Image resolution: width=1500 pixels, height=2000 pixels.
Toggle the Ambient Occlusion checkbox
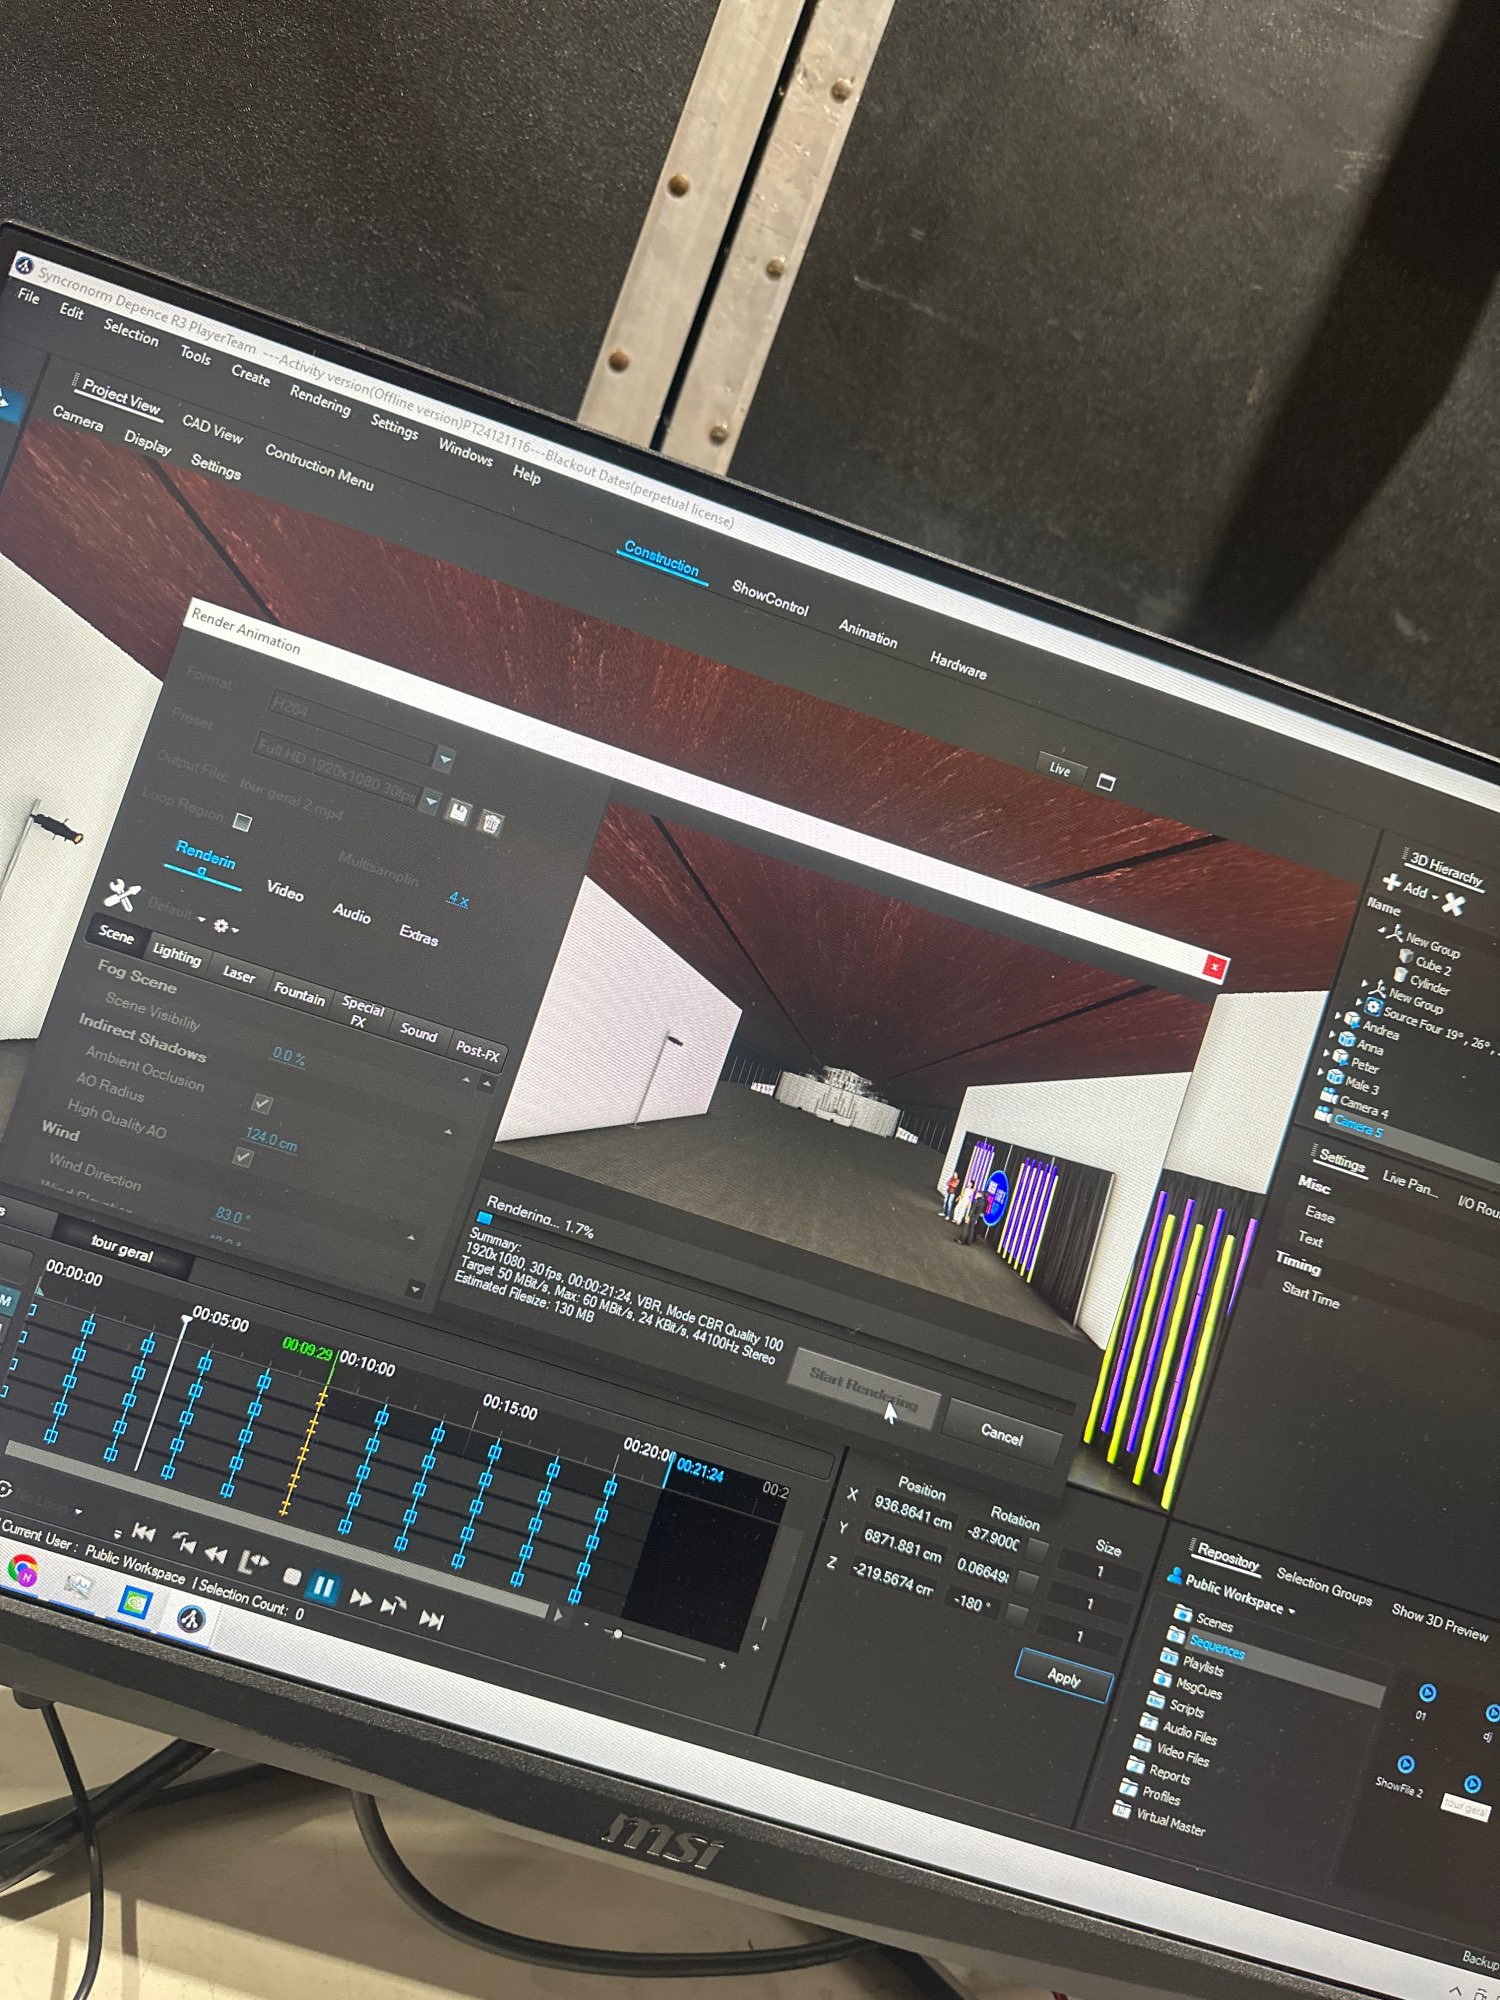262,1103
